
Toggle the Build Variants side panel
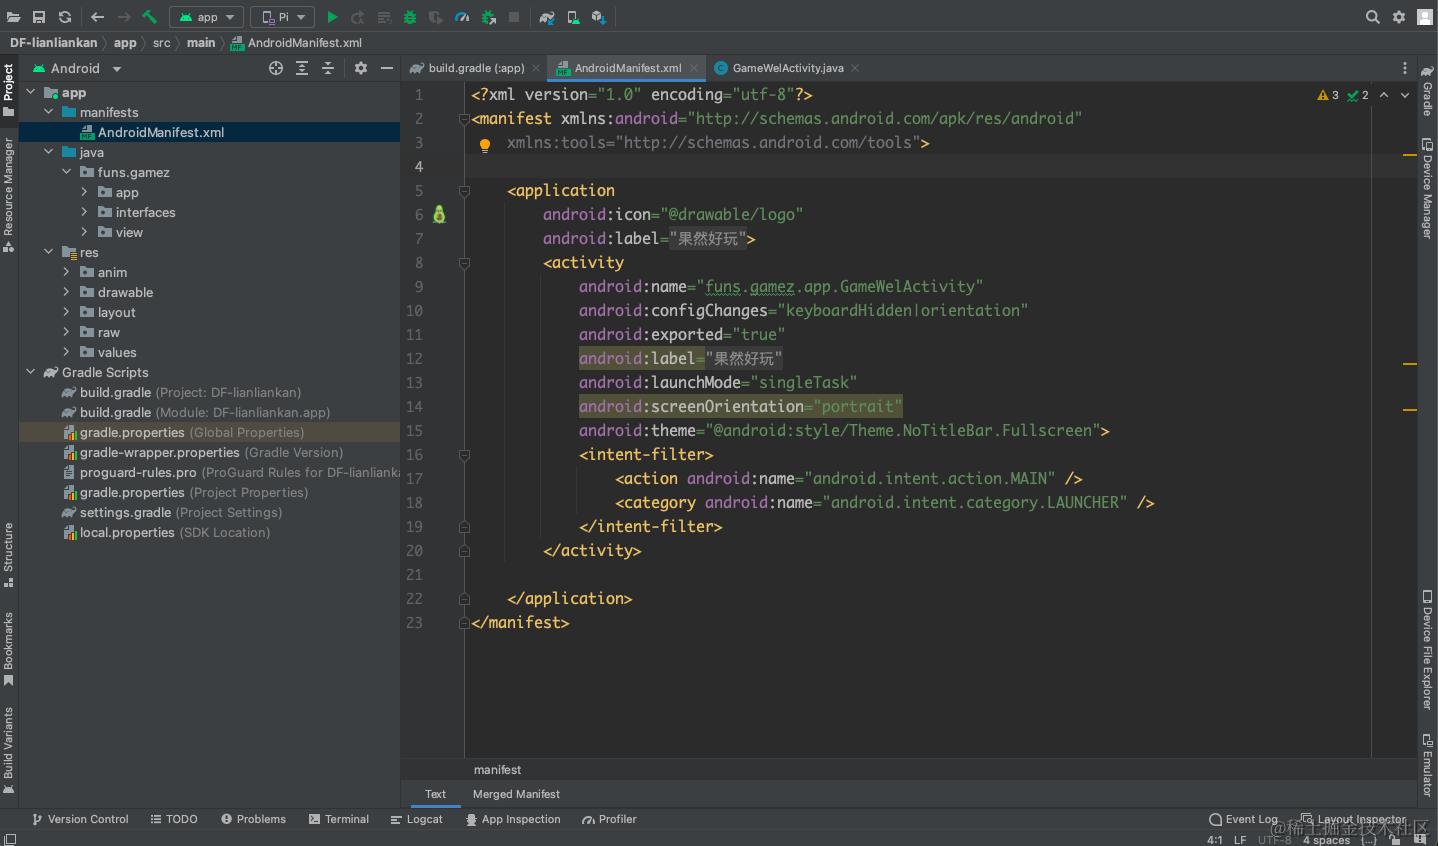point(8,748)
